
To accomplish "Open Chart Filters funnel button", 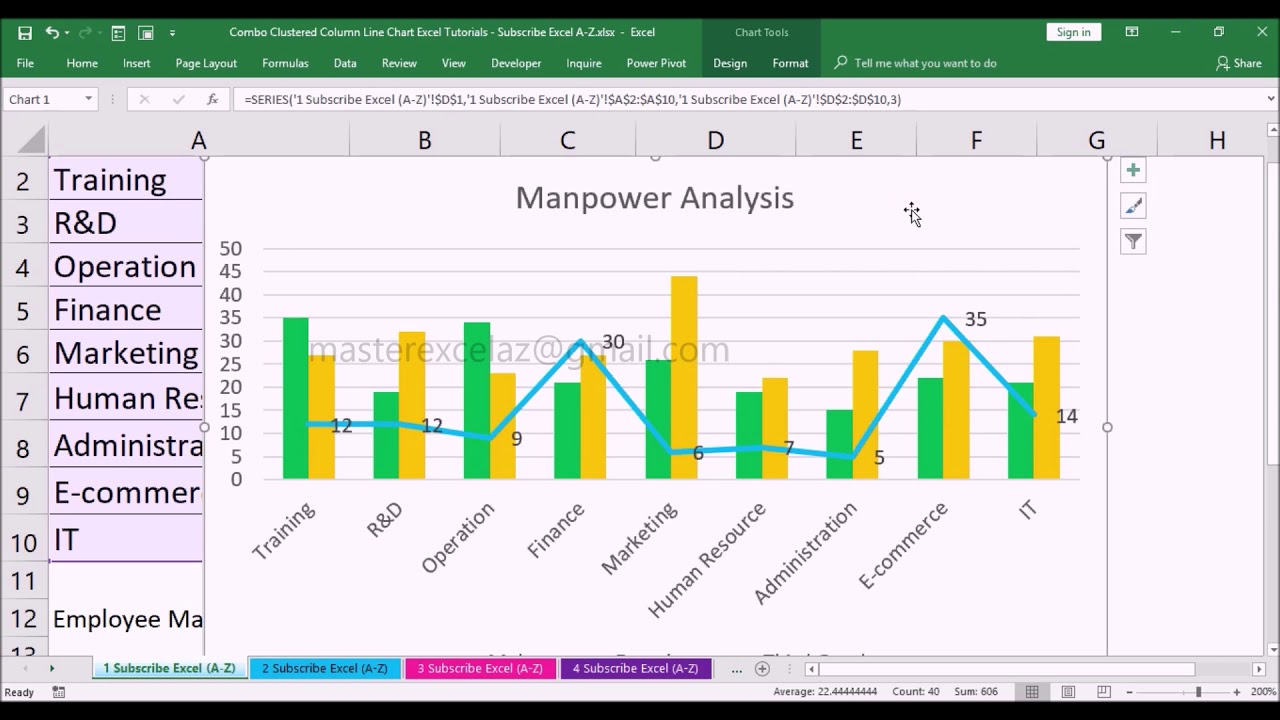I will (x=1133, y=241).
